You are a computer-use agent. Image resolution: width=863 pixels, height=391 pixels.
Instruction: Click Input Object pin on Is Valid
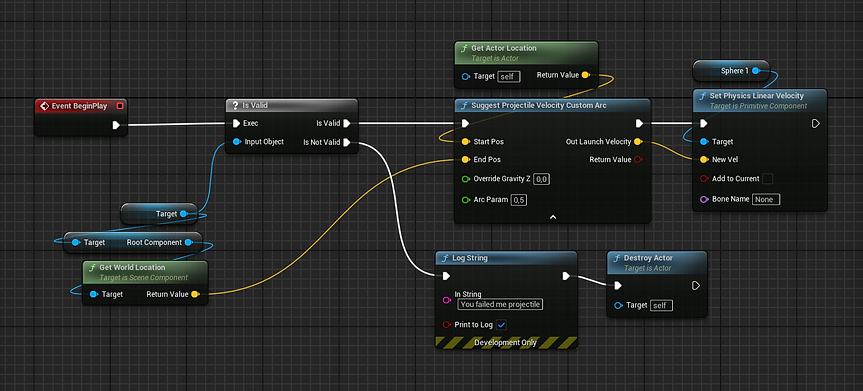pos(236,142)
